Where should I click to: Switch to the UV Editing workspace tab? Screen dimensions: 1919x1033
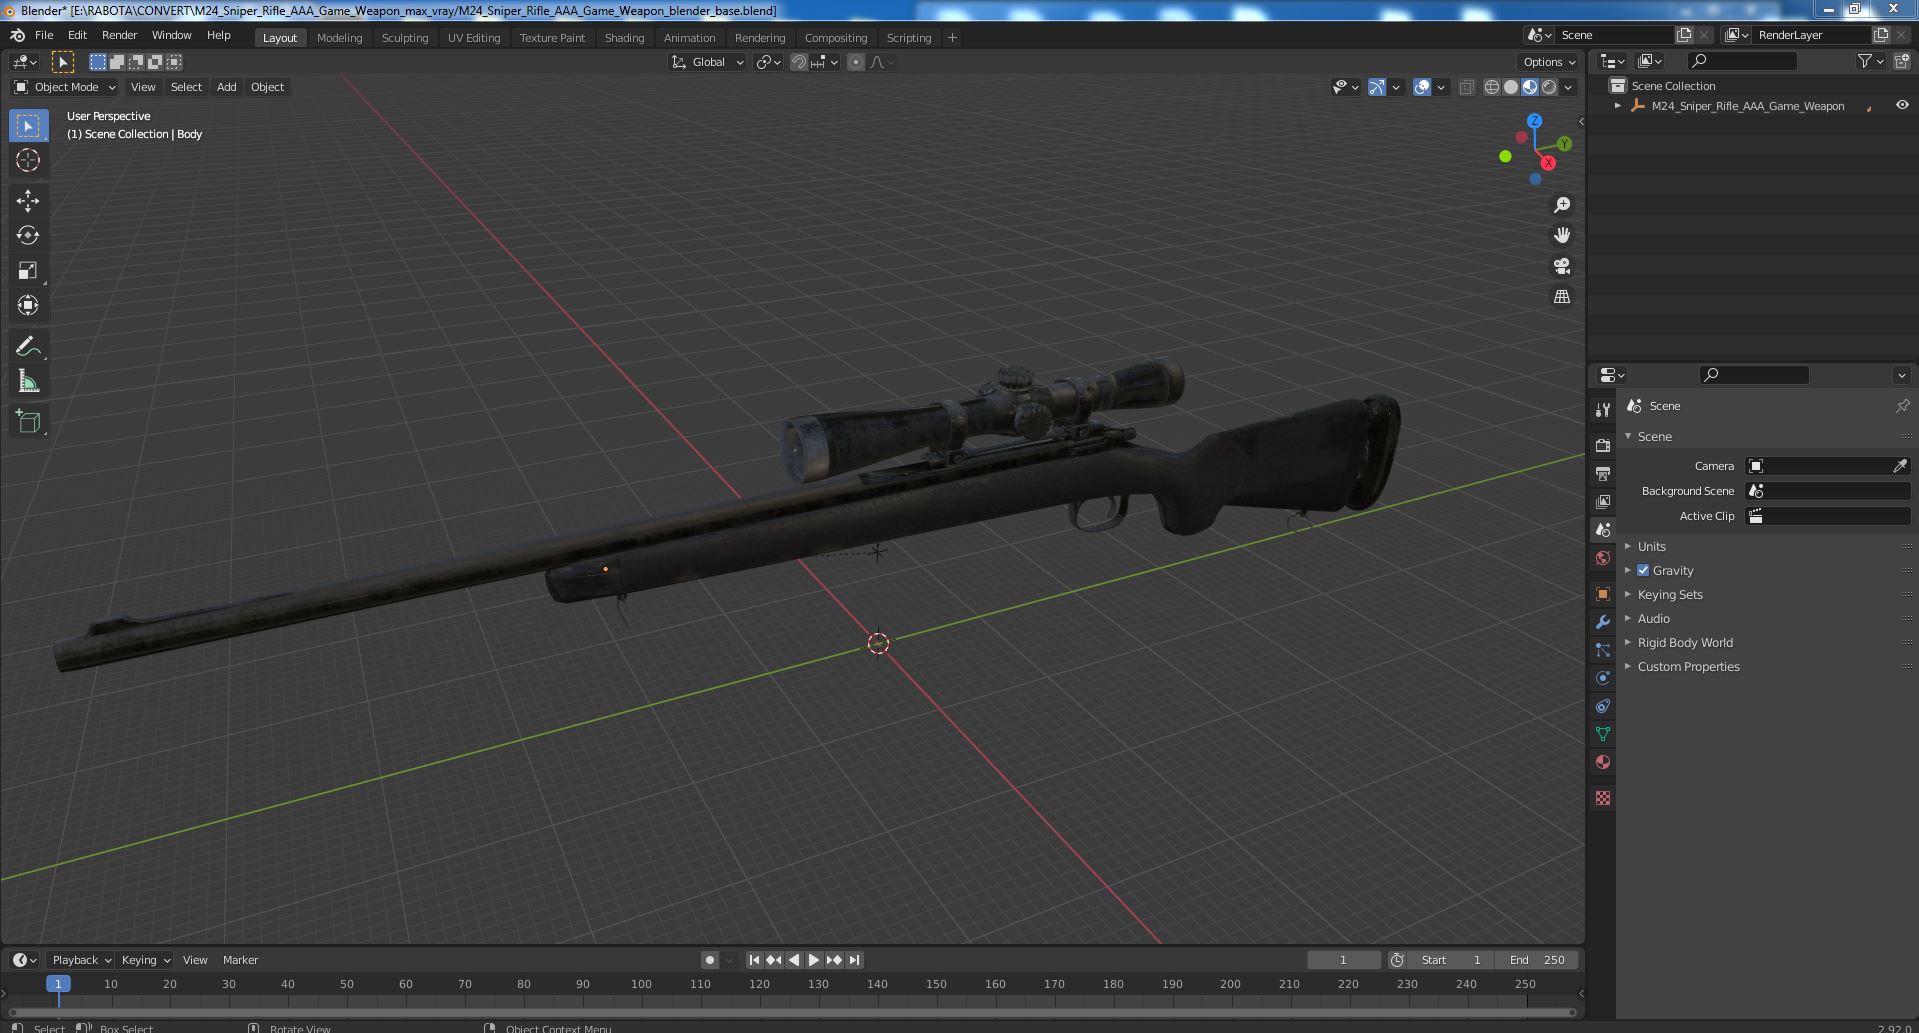(x=474, y=38)
